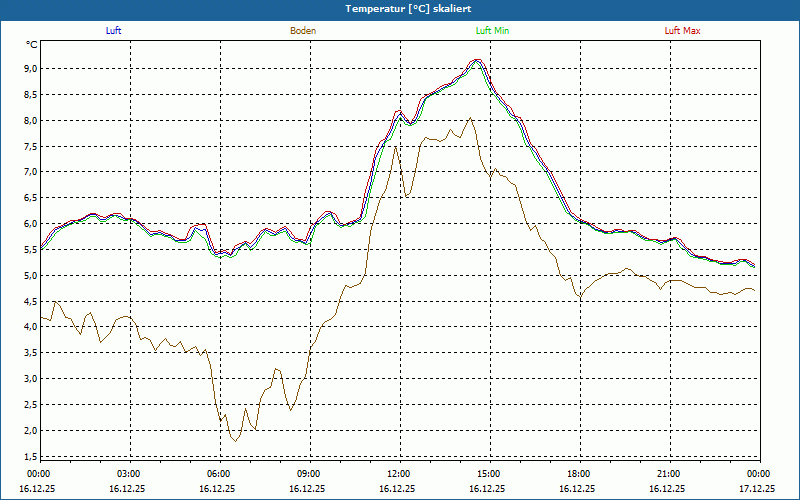
Task: Click the "Temperatur [°C] skaliert" chart title
Action: pyautogui.click(x=400, y=8)
